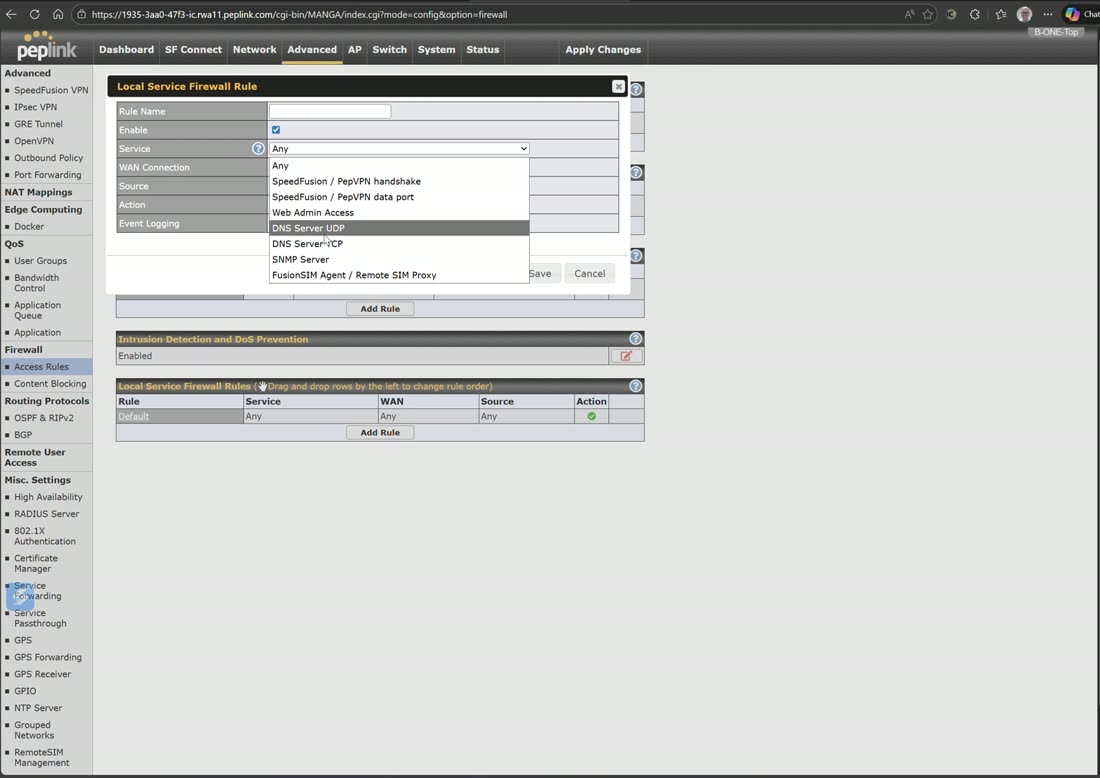Open SpeedFusion VPN in sidebar
The height and width of the screenshot is (778, 1100).
(x=51, y=90)
